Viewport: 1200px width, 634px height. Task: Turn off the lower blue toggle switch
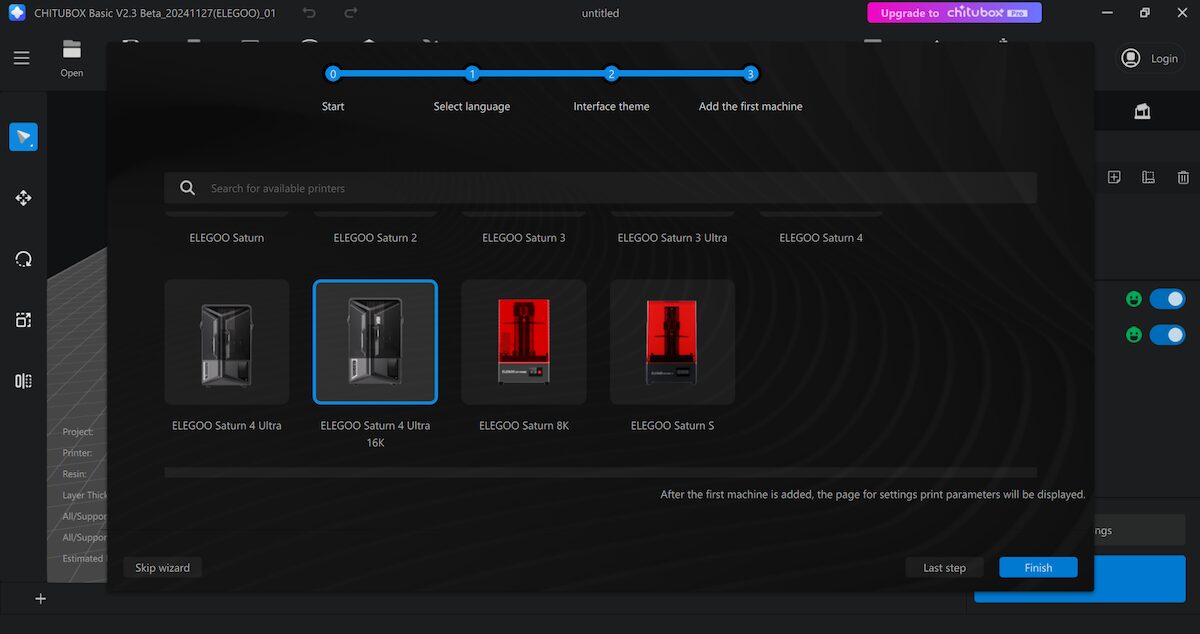point(1167,334)
